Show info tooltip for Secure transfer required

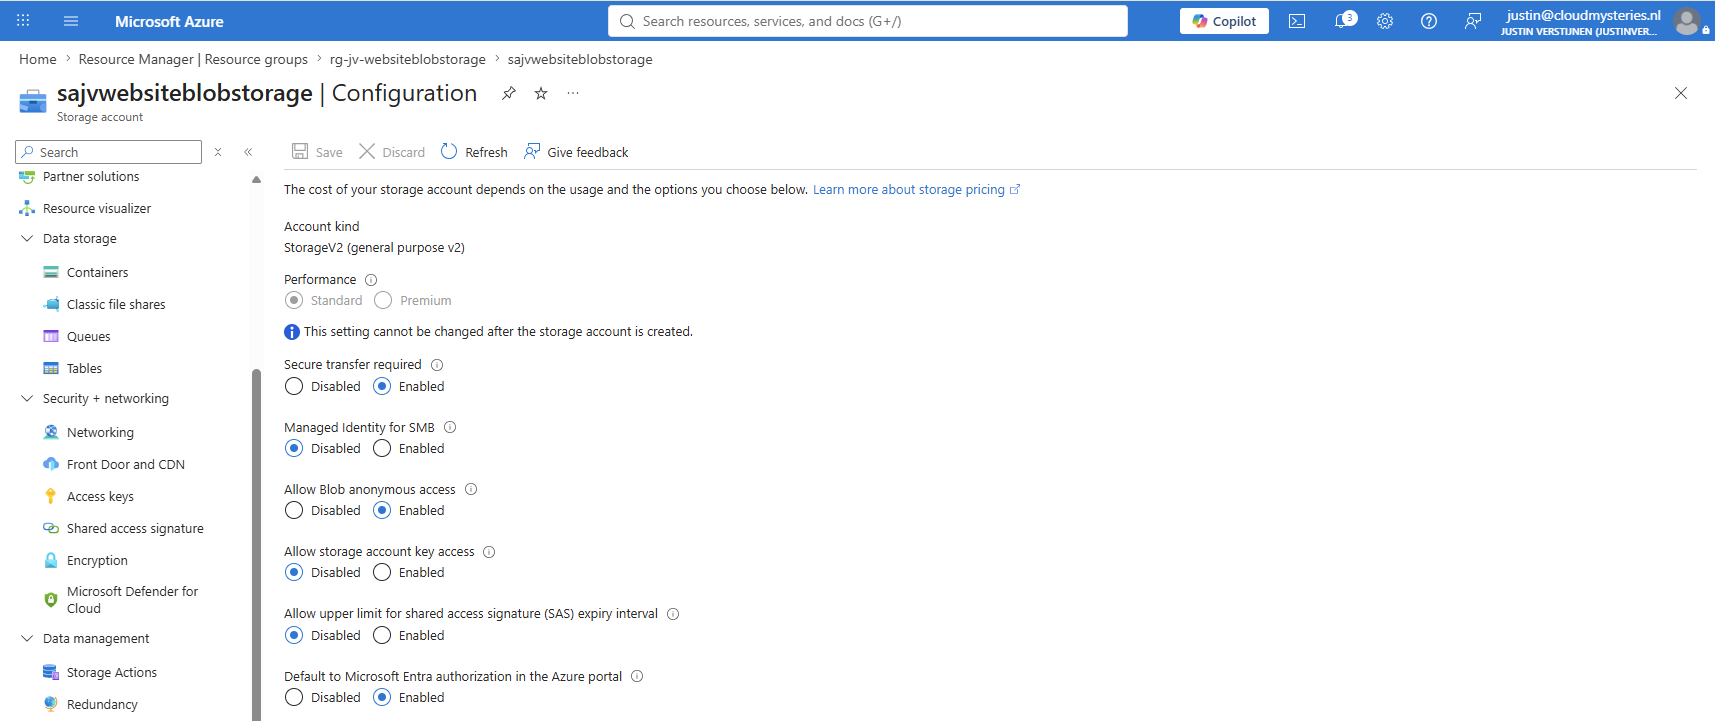[437, 365]
